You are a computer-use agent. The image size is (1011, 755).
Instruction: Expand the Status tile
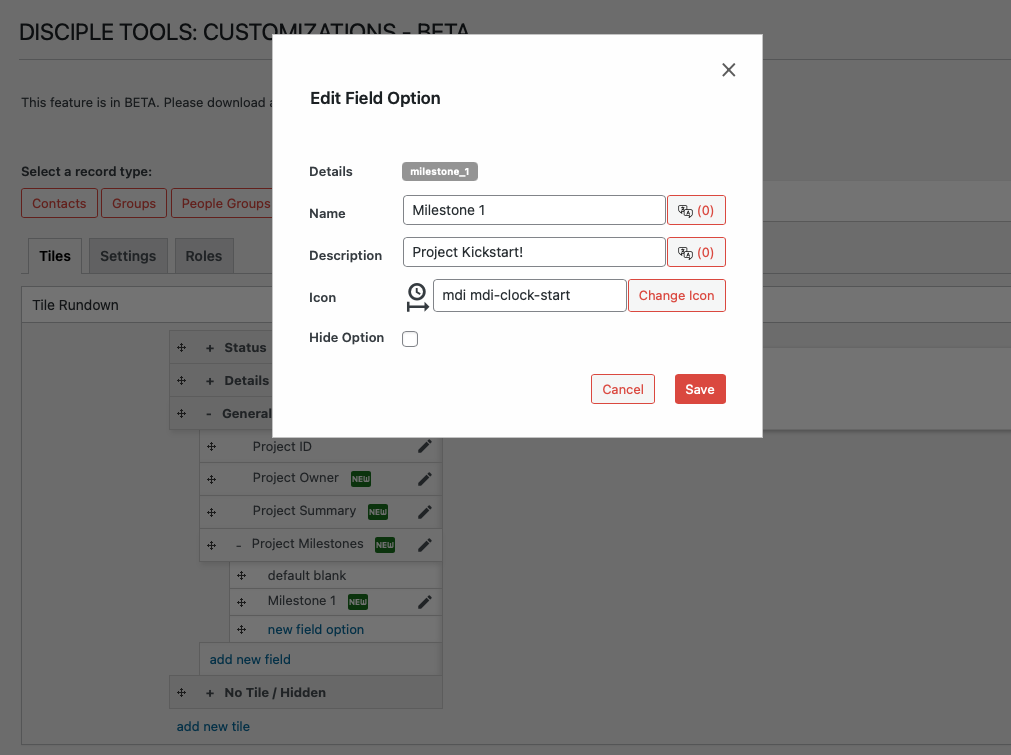210,348
